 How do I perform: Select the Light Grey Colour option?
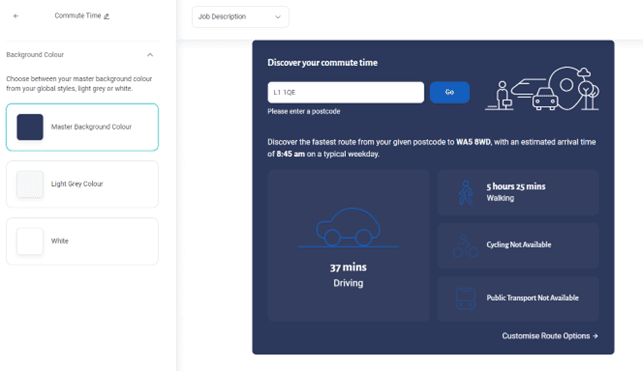(82, 184)
